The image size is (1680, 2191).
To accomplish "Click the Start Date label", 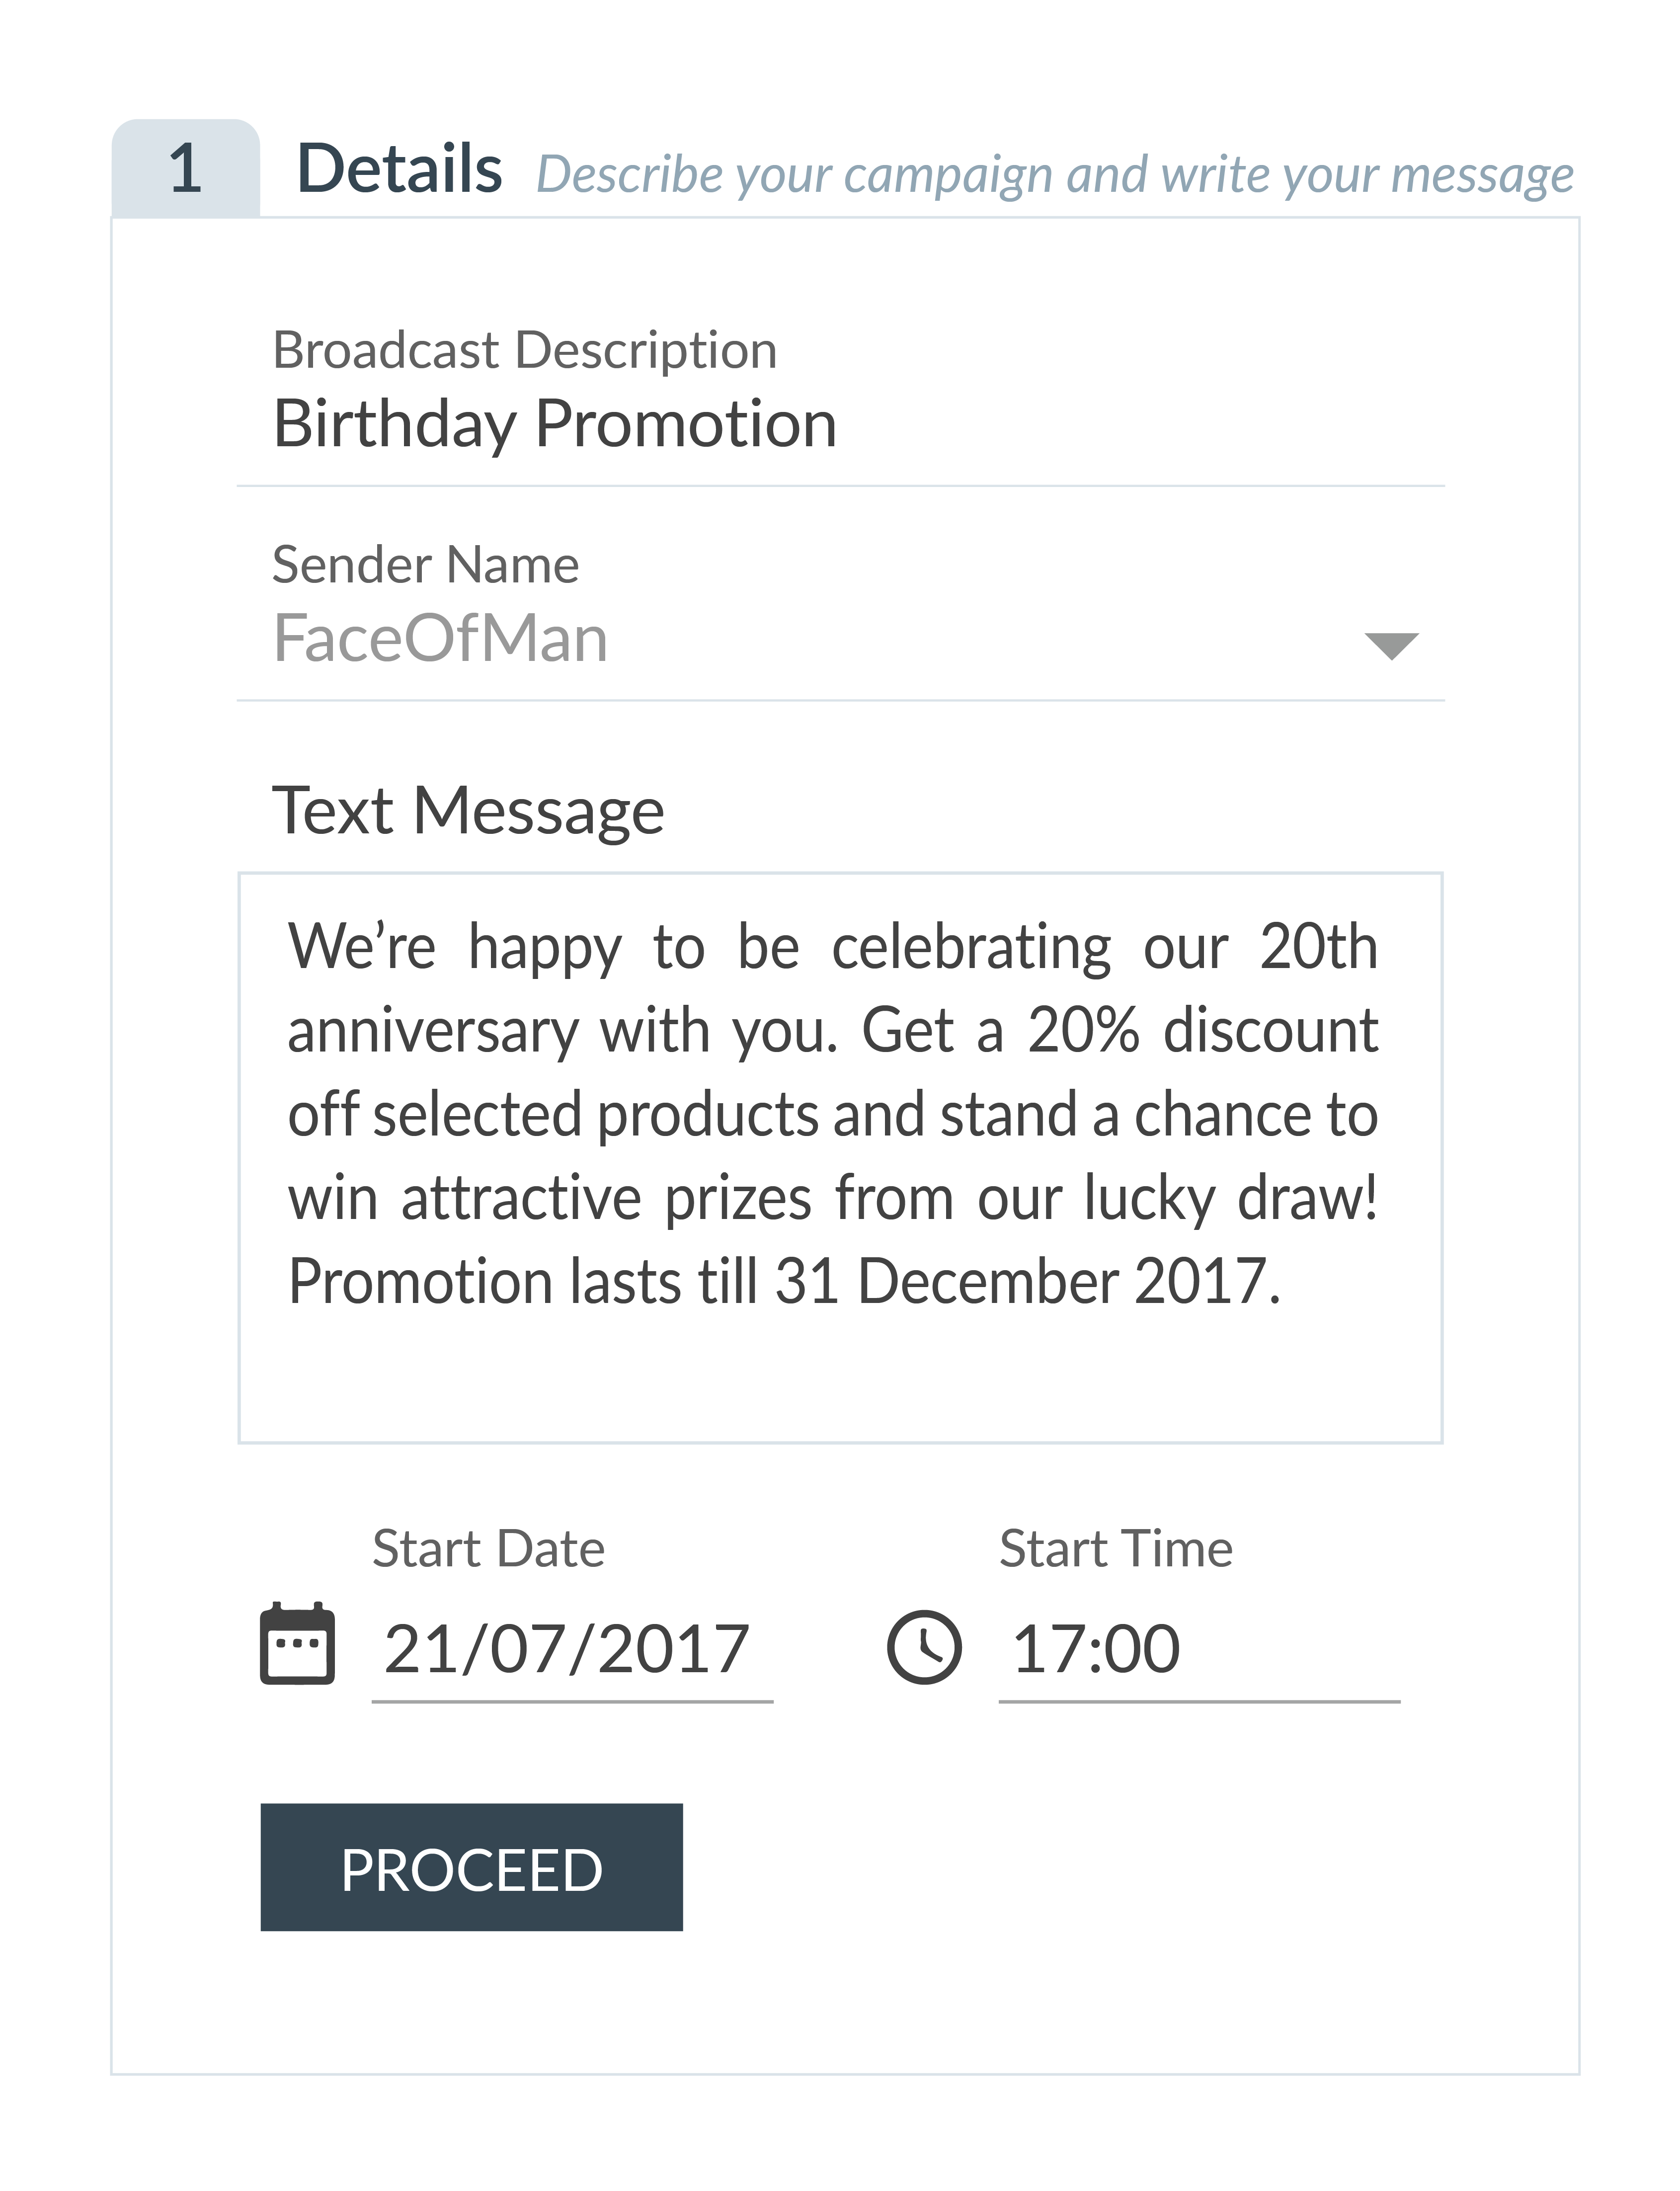I will click(489, 1548).
